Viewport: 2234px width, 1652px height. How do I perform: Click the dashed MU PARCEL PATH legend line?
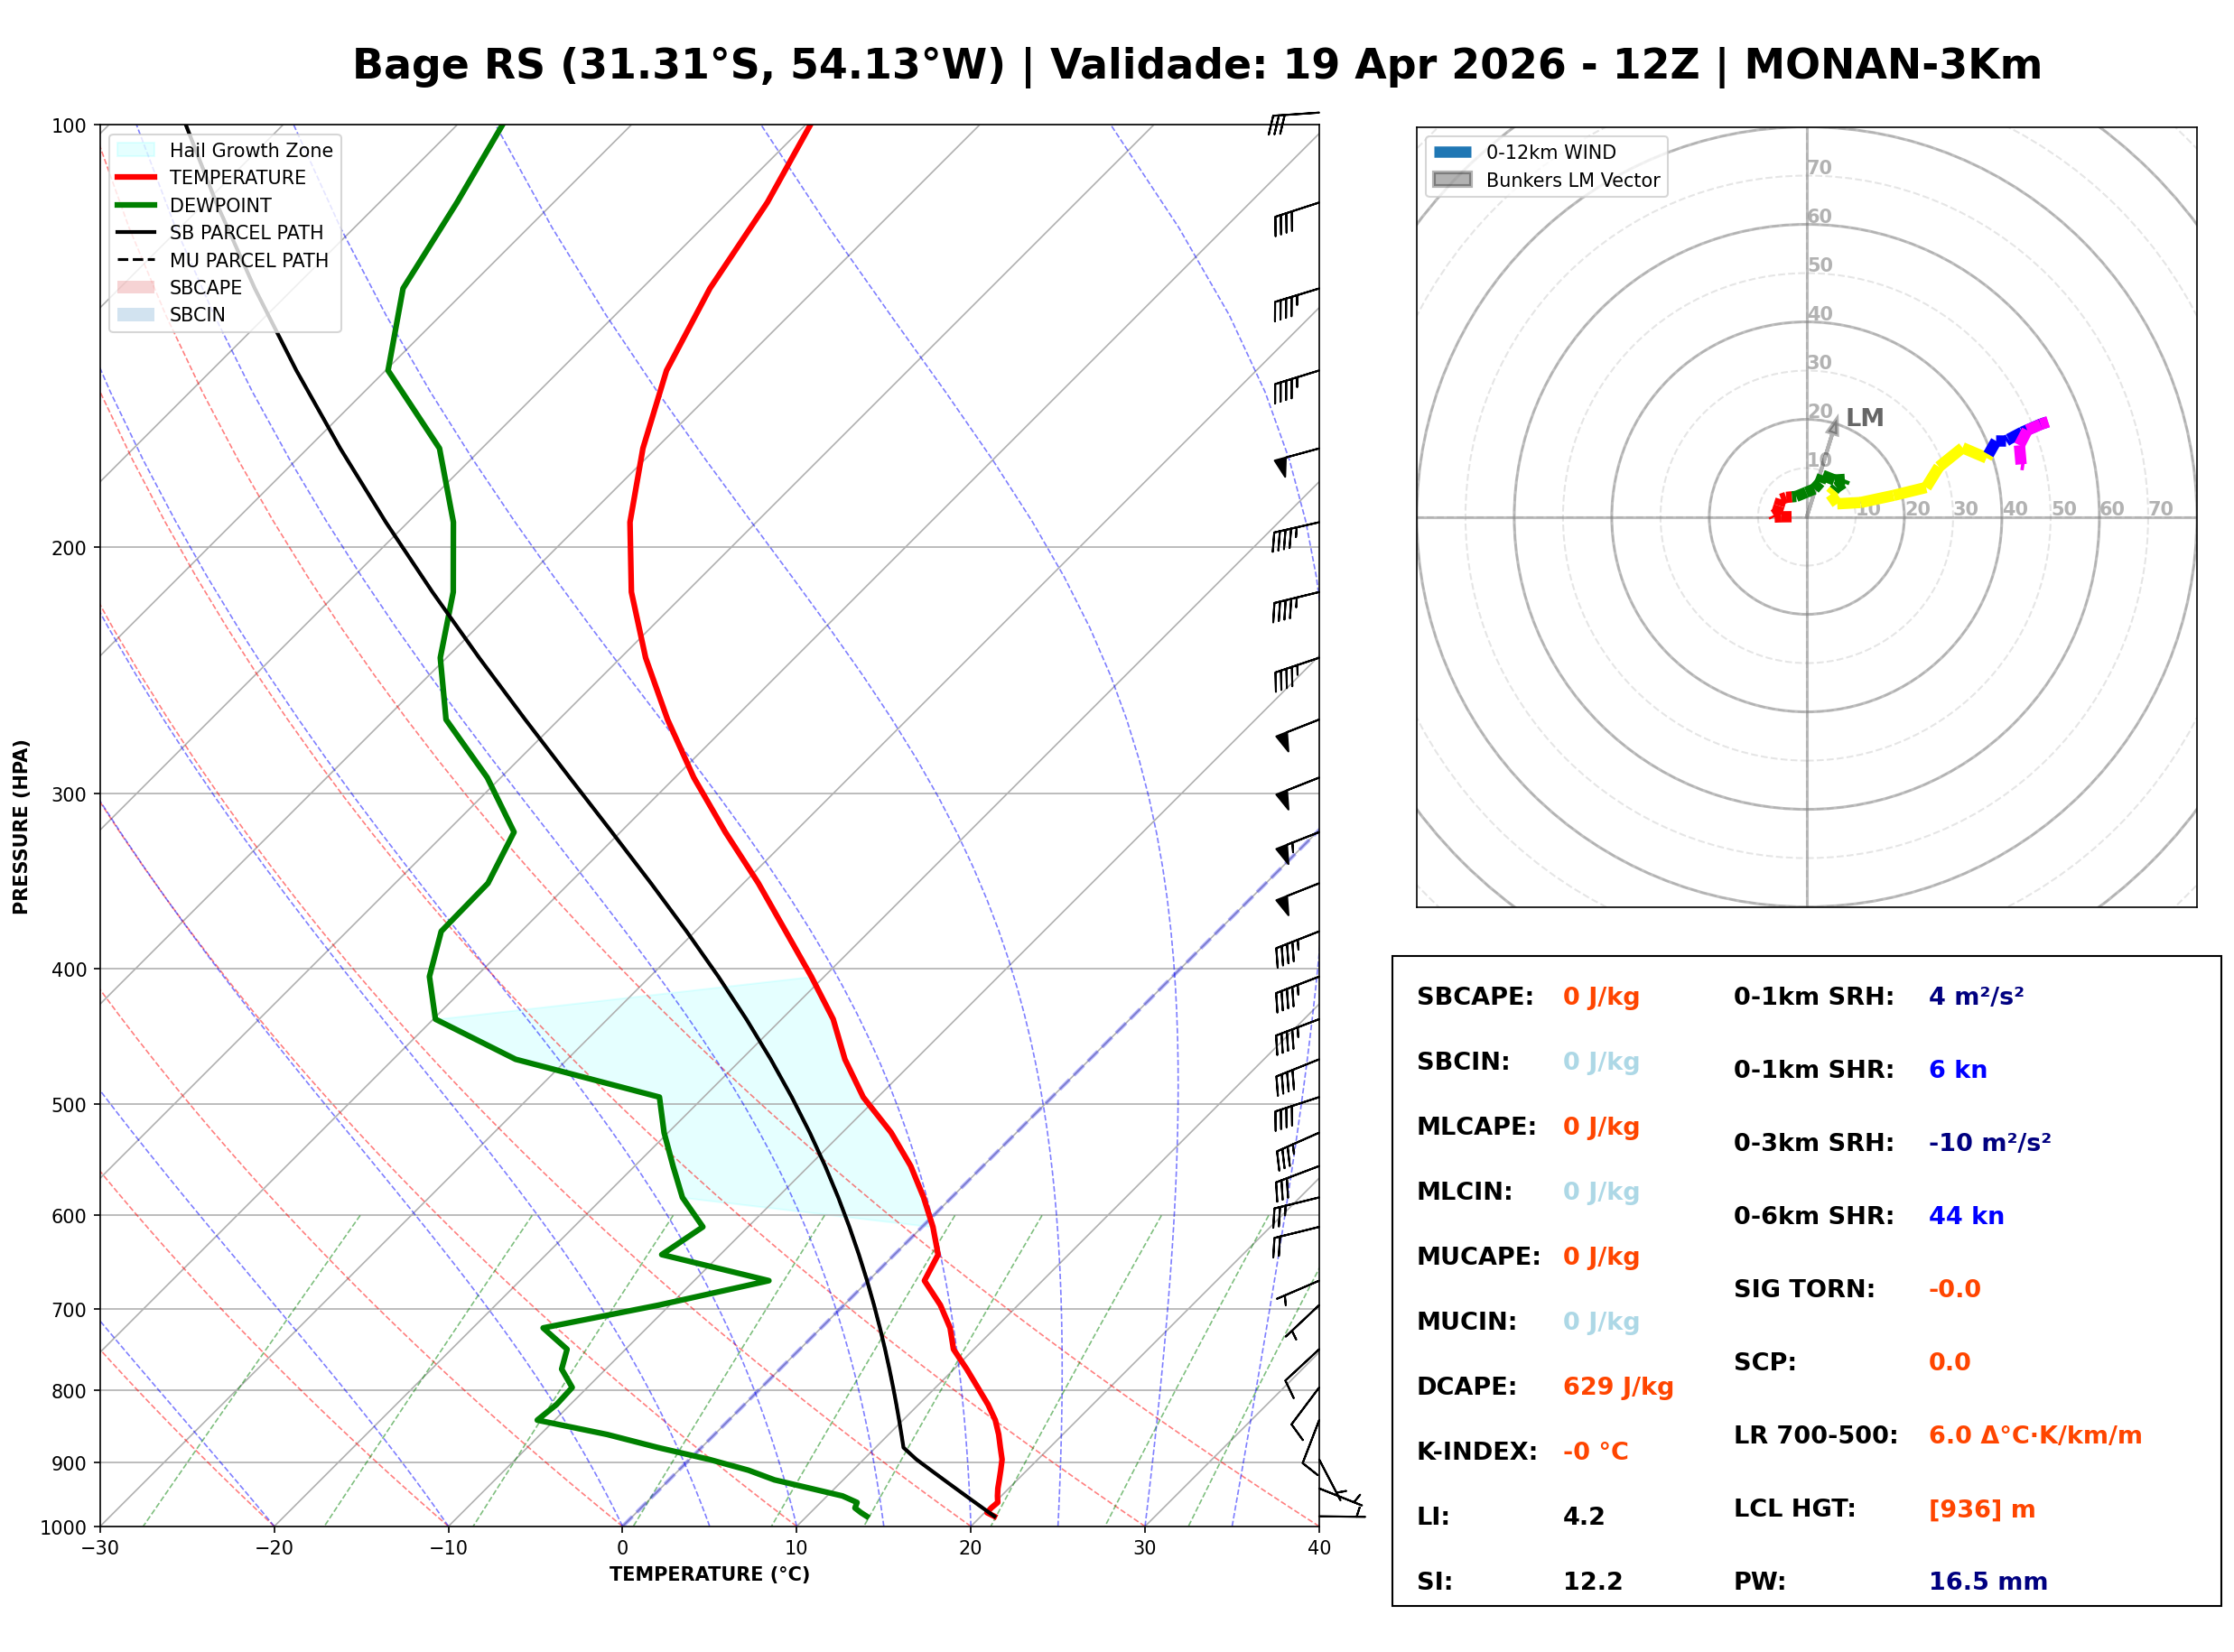(x=136, y=260)
